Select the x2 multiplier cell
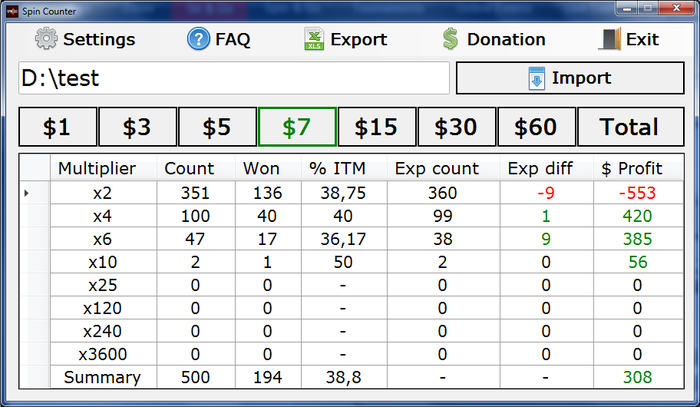The image size is (700, 407). coord(103,193)
